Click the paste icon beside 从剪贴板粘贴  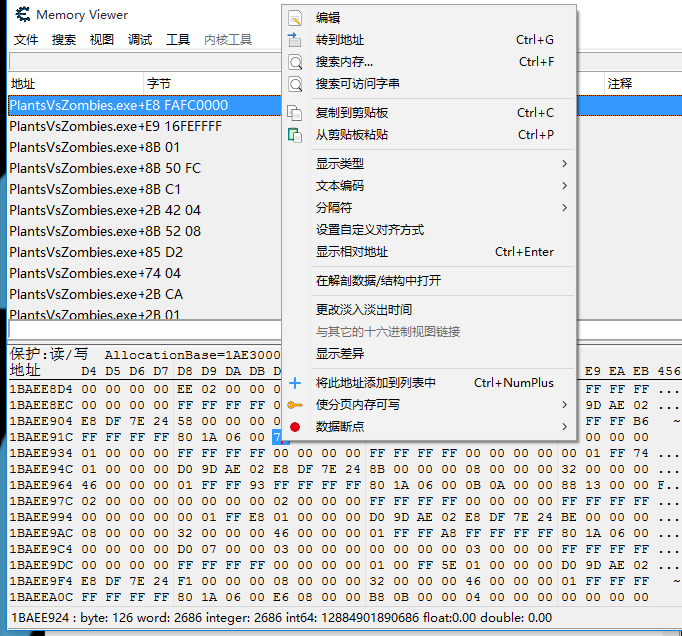coord(295,135)
